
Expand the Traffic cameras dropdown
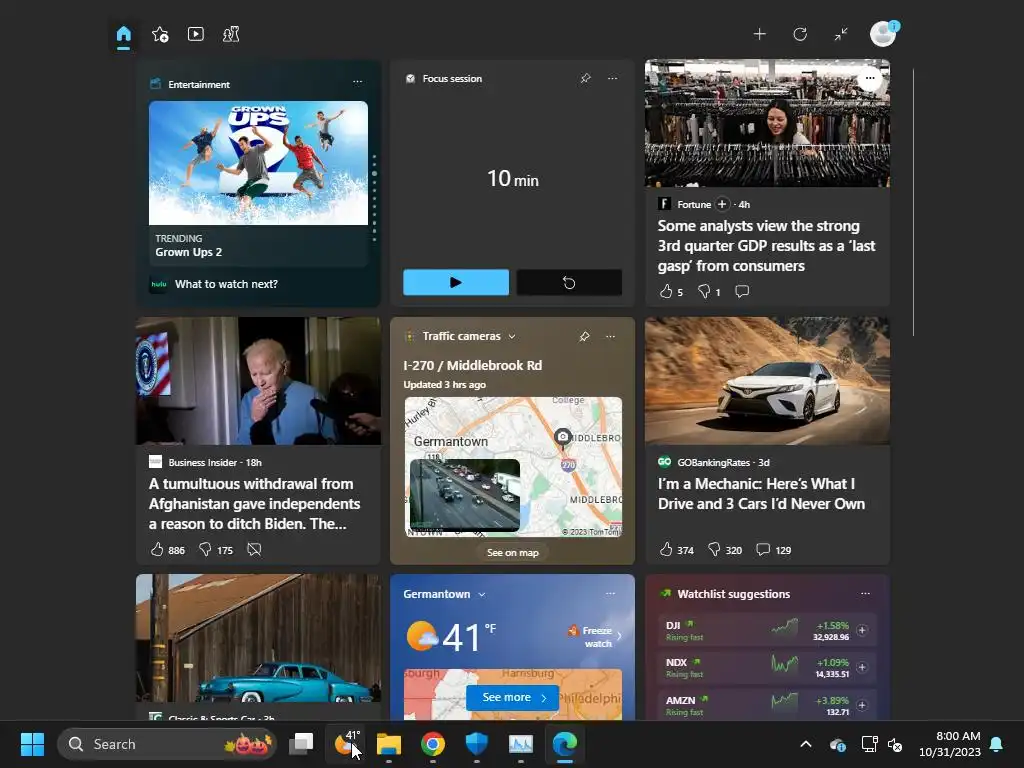pos(512,336)
